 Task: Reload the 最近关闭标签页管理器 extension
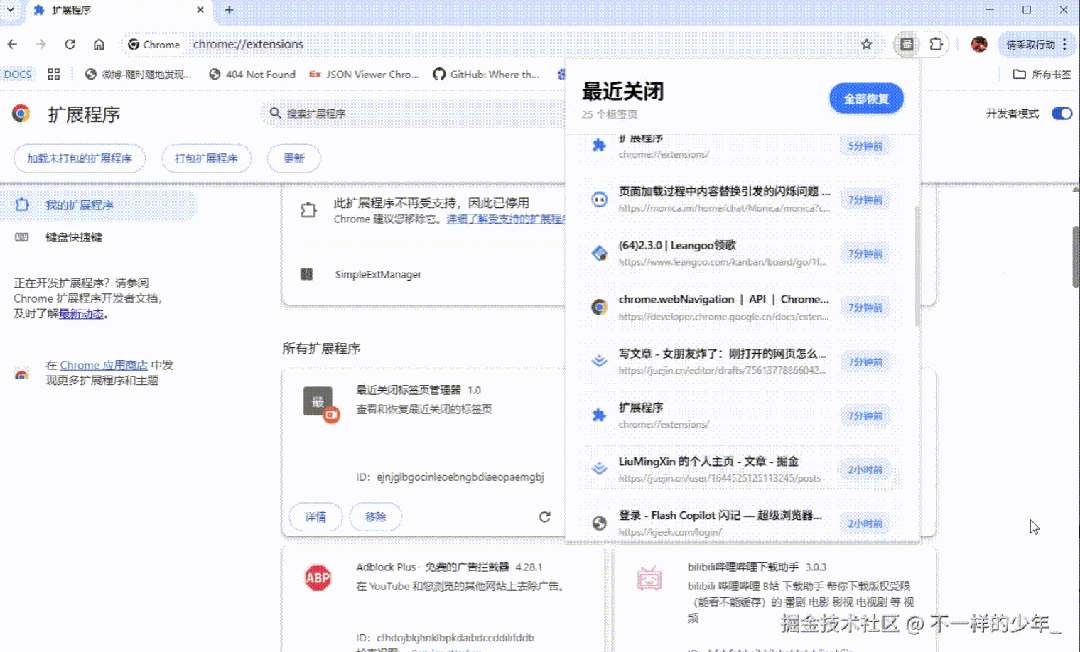click(x=545, y=517)
